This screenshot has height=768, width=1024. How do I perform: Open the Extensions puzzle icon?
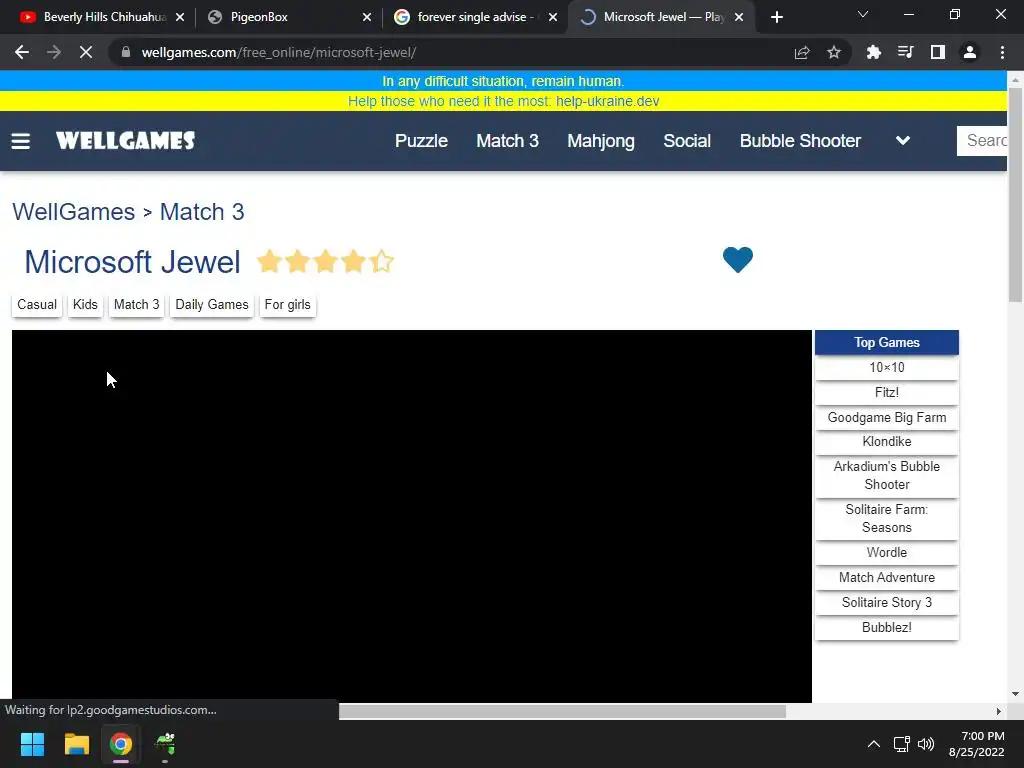873,52
